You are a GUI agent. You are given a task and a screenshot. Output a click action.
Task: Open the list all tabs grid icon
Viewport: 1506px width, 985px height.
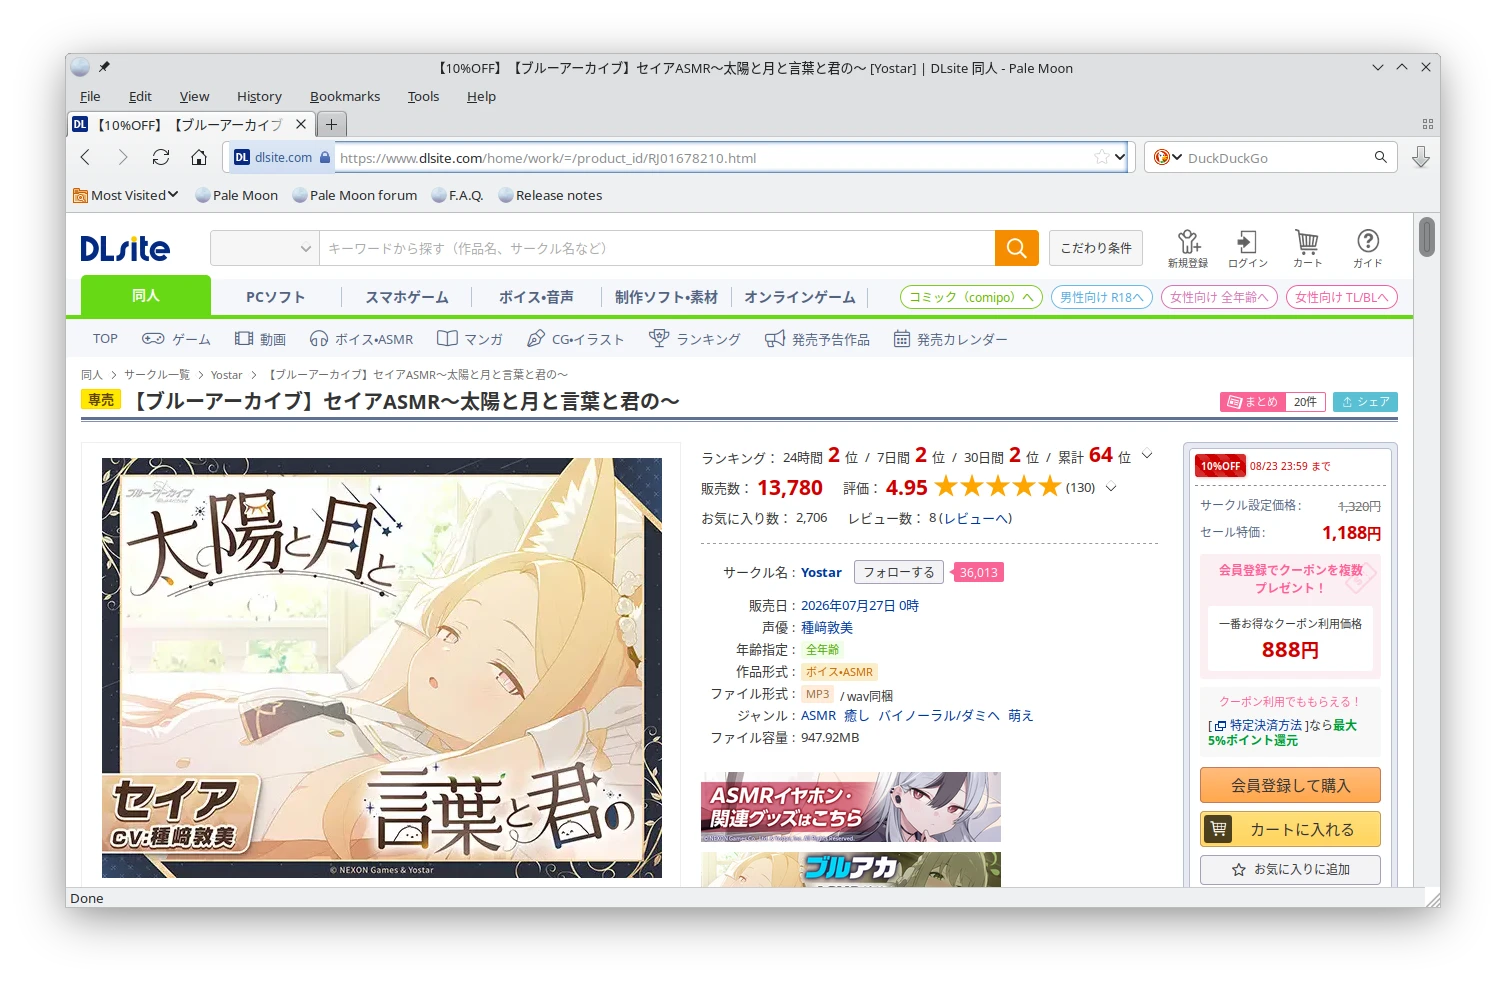(1427, 124)
